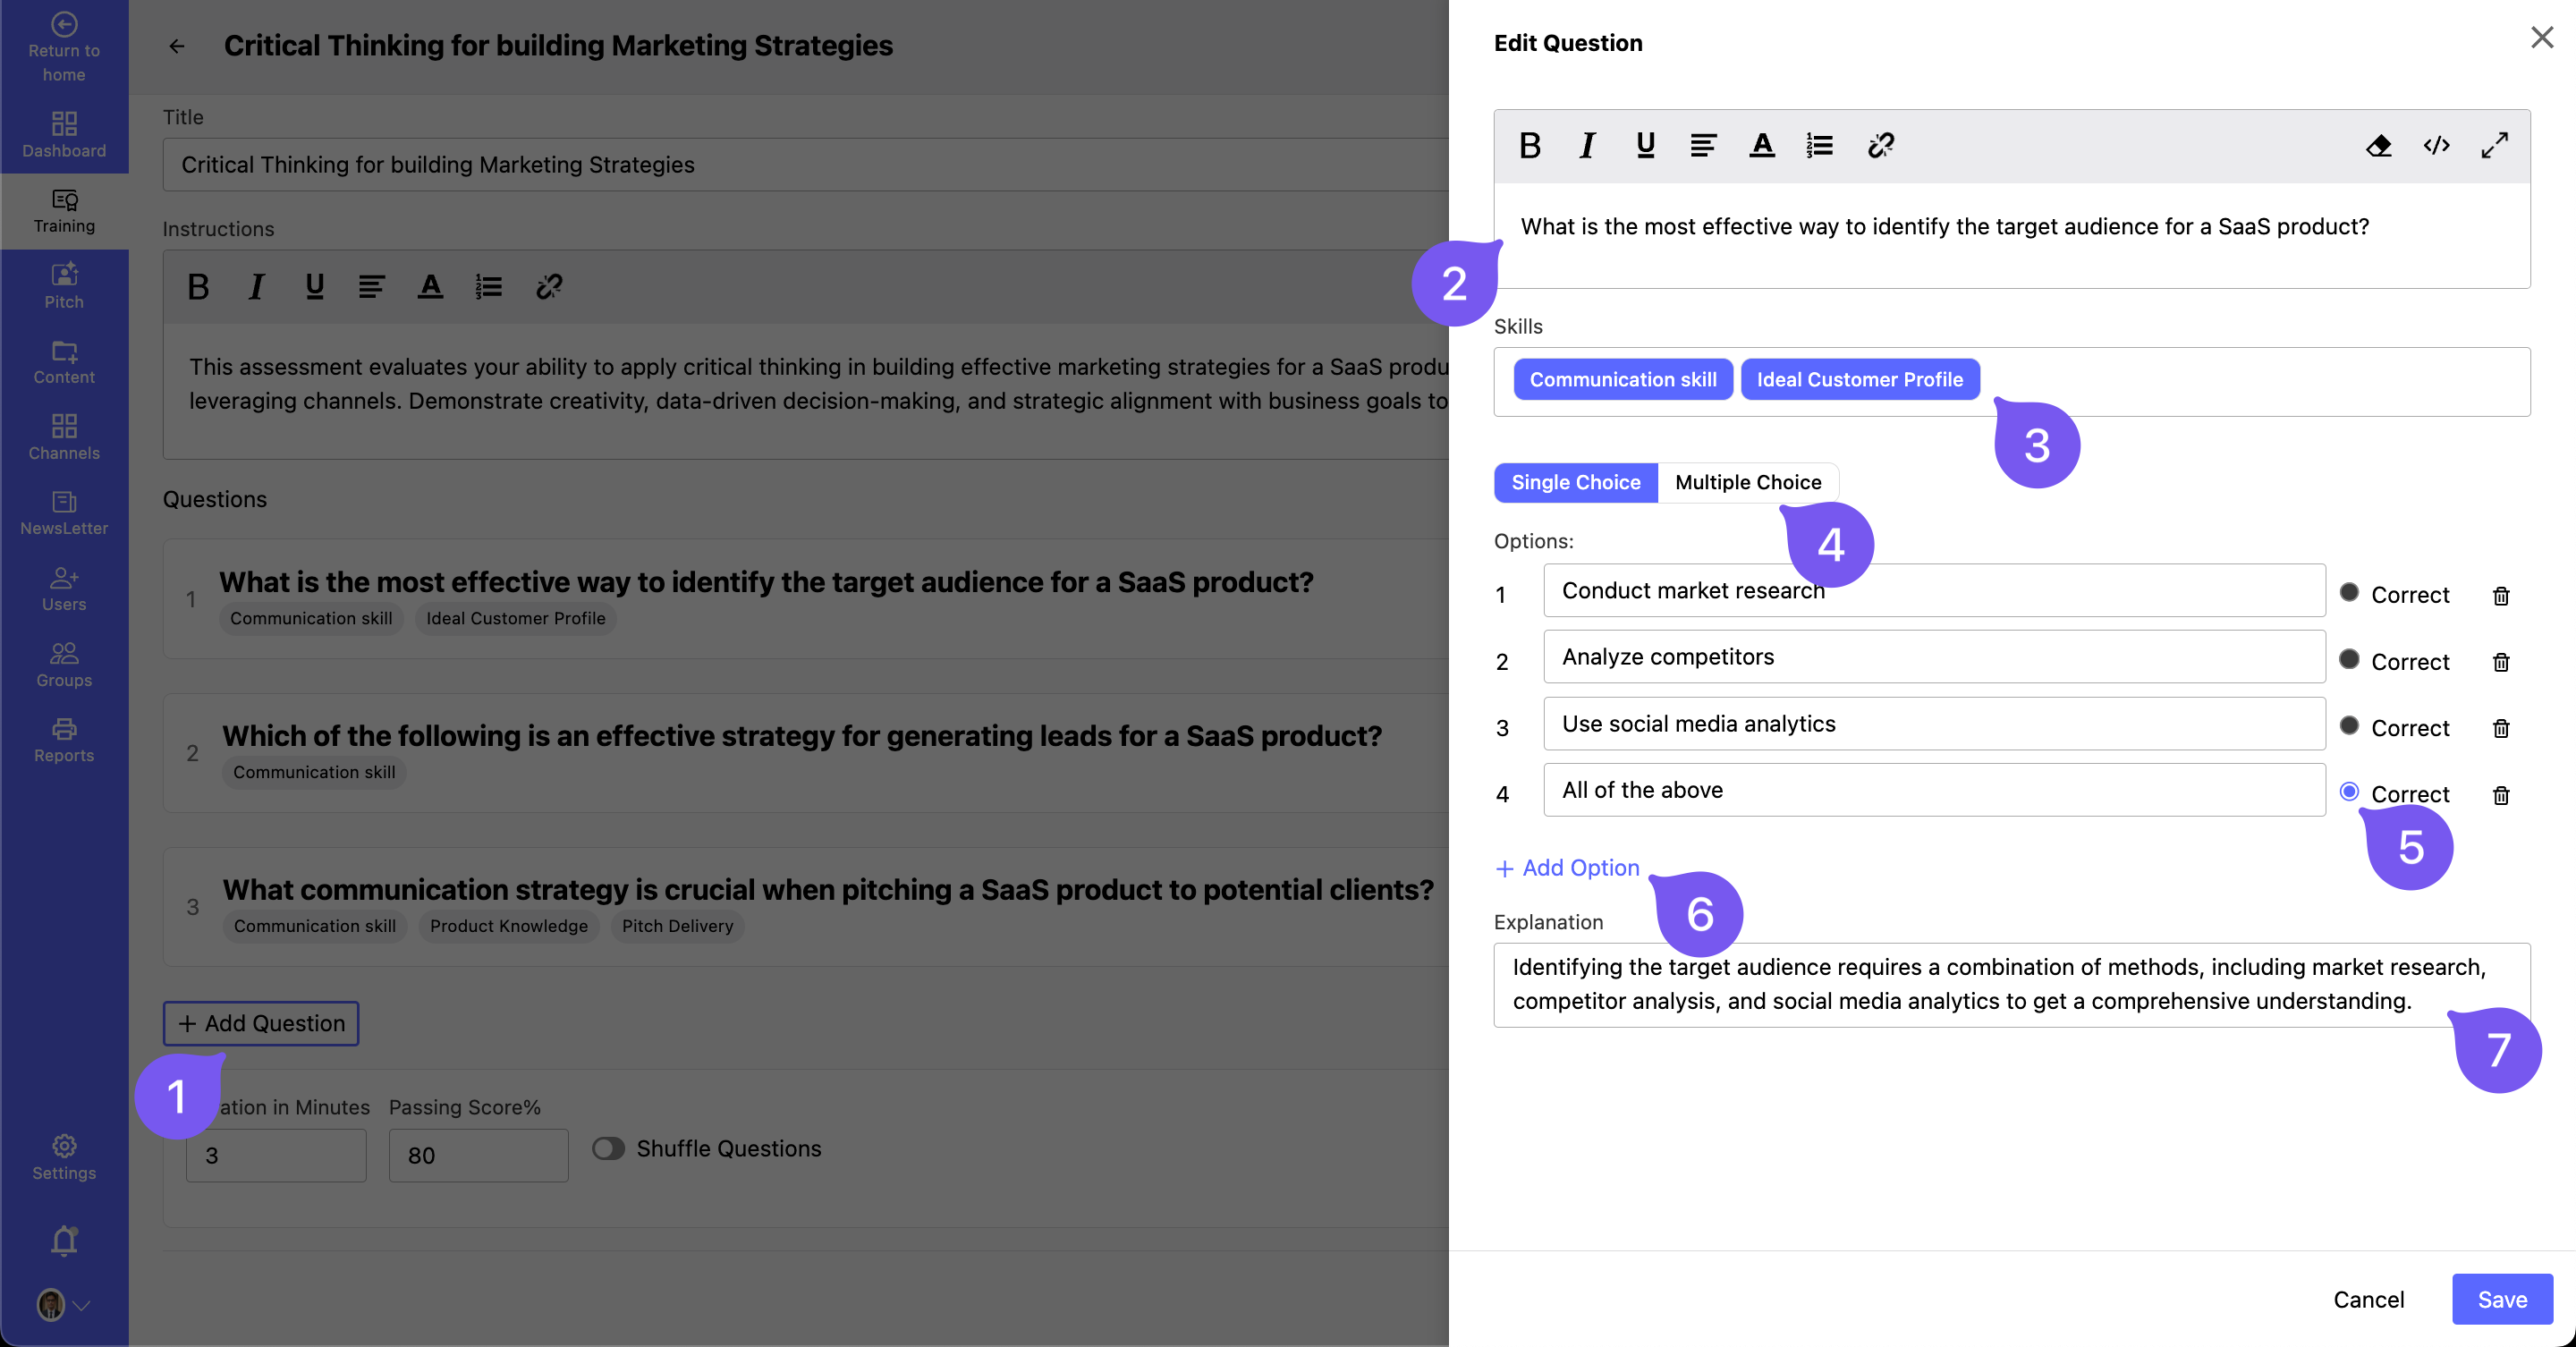Switch to Multiple Choice mode

1748,482
